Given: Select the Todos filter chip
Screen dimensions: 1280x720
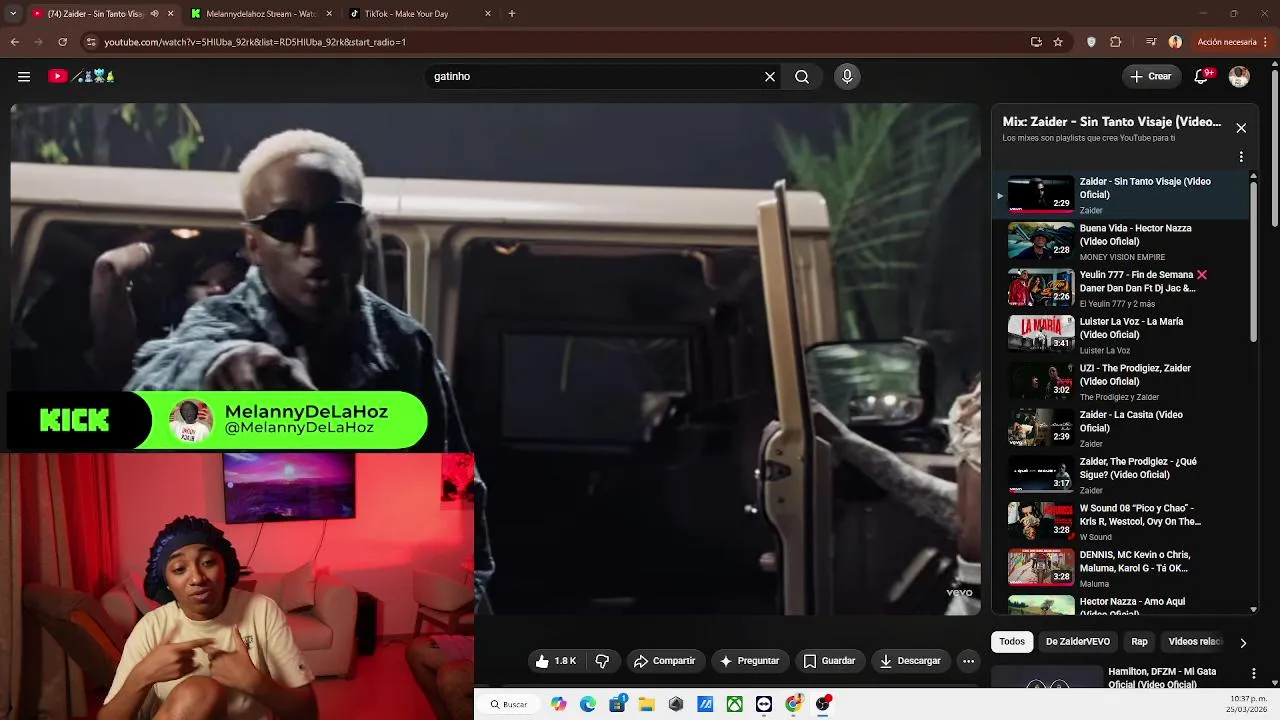Looking at the screenshot, I should point(1012,642).
